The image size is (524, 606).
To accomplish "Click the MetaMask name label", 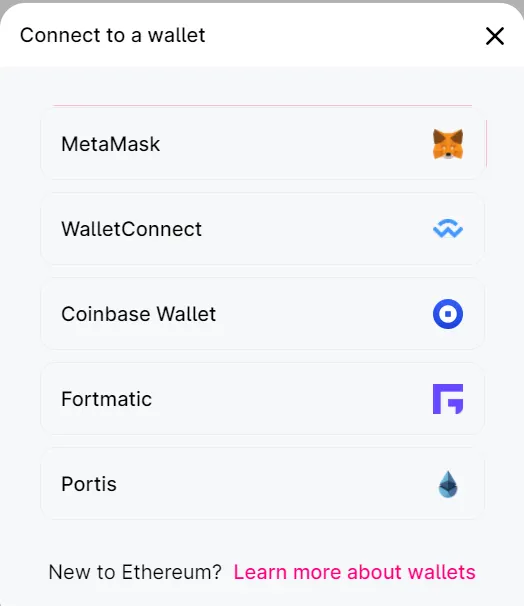I will 111,144.
